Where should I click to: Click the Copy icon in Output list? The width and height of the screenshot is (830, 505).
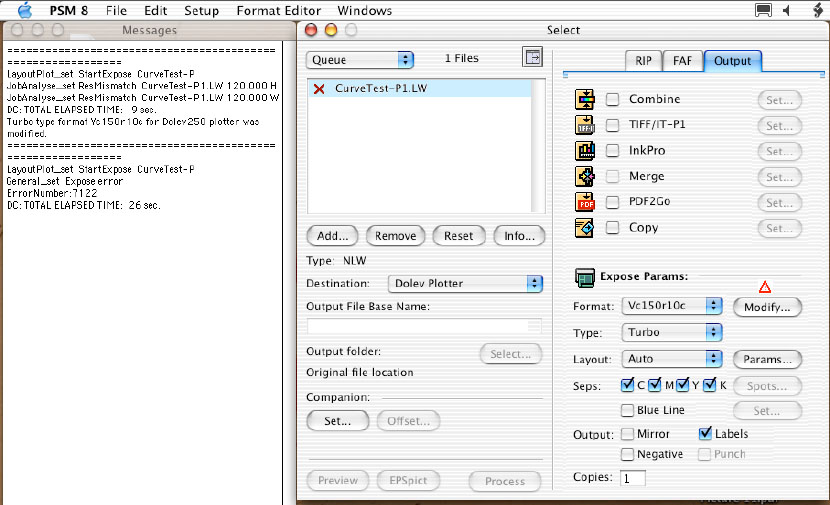pos(585,228)
